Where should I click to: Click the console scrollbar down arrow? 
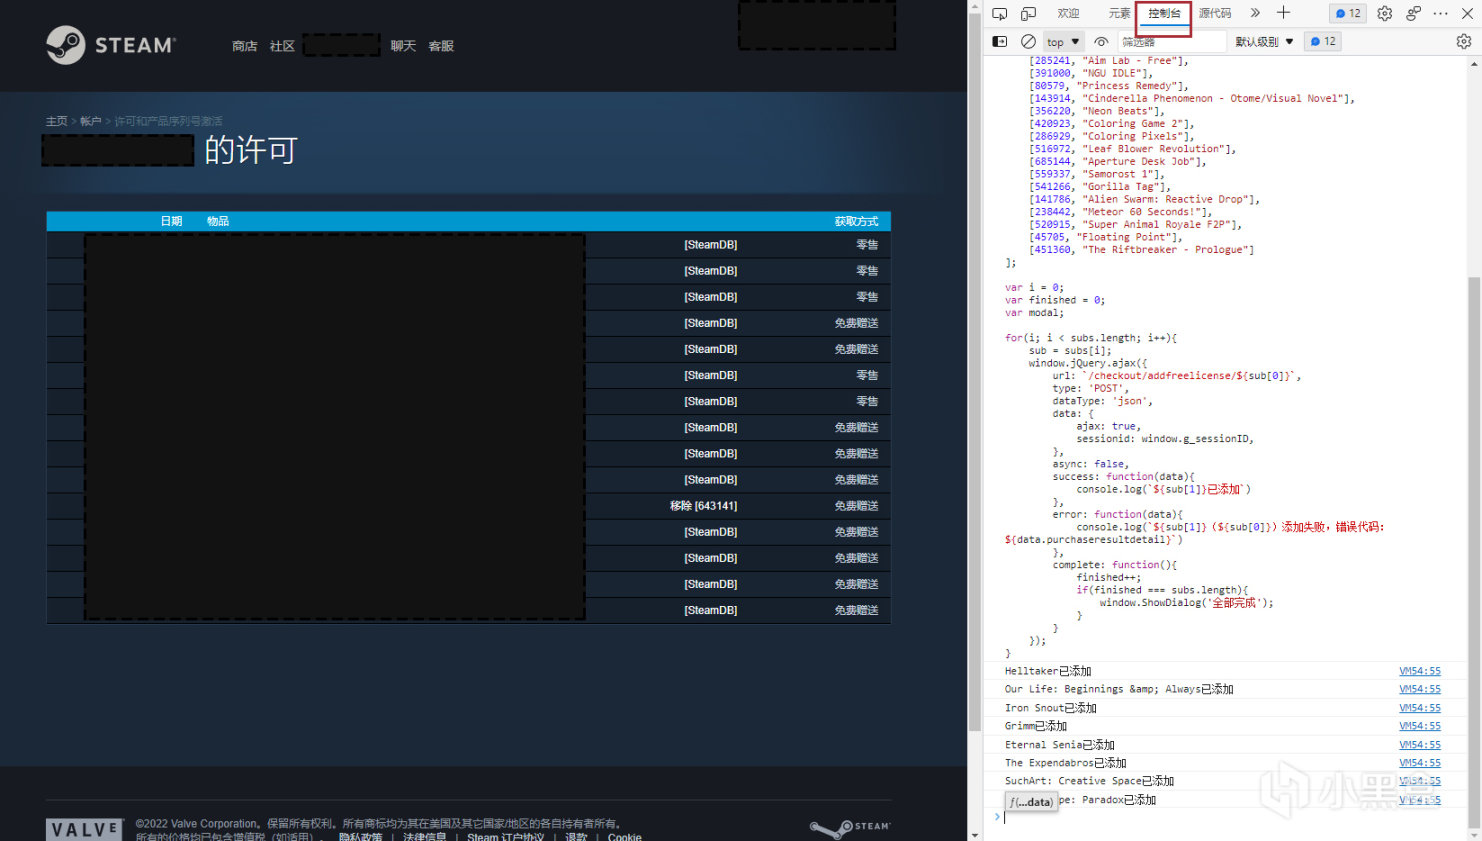(1474, 834)
